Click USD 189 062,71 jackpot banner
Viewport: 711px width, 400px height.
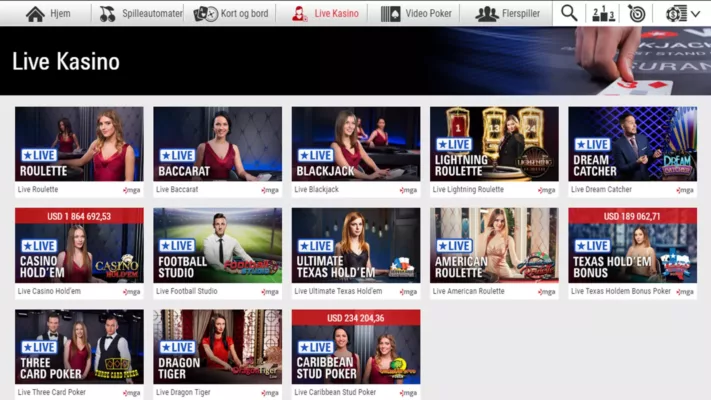[x=633, y=216]
